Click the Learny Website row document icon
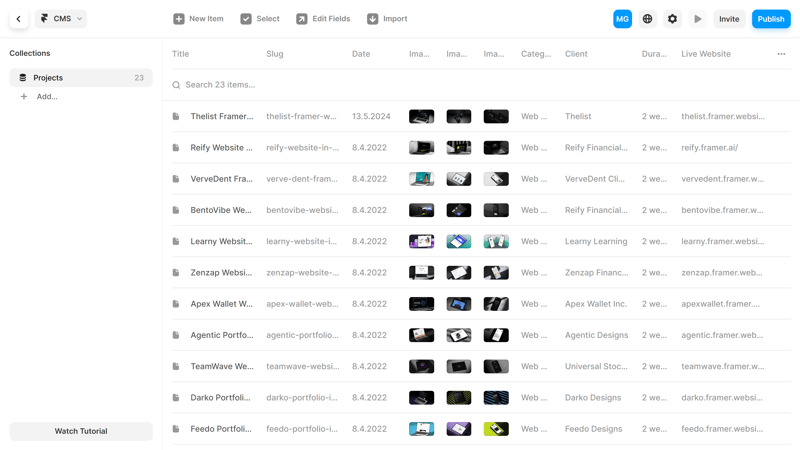800x450 pixels. click(x=176, y=241)
